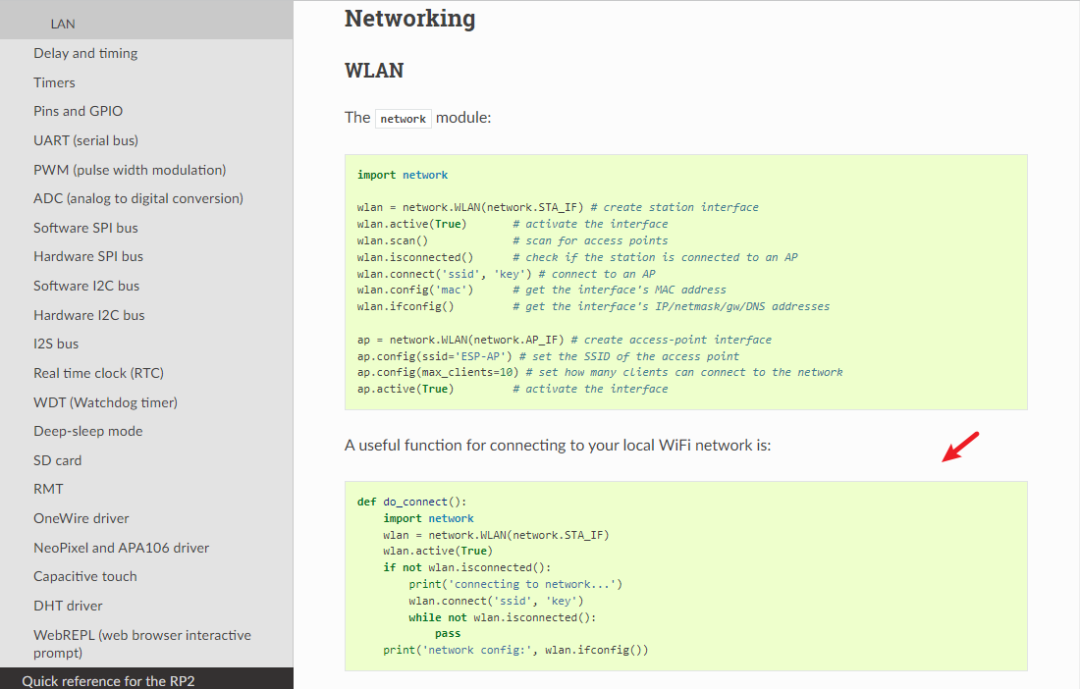Select Hardware SPI bus in sidebar
This screenshot has height=689, width=1080.
[x=89, y=256]
